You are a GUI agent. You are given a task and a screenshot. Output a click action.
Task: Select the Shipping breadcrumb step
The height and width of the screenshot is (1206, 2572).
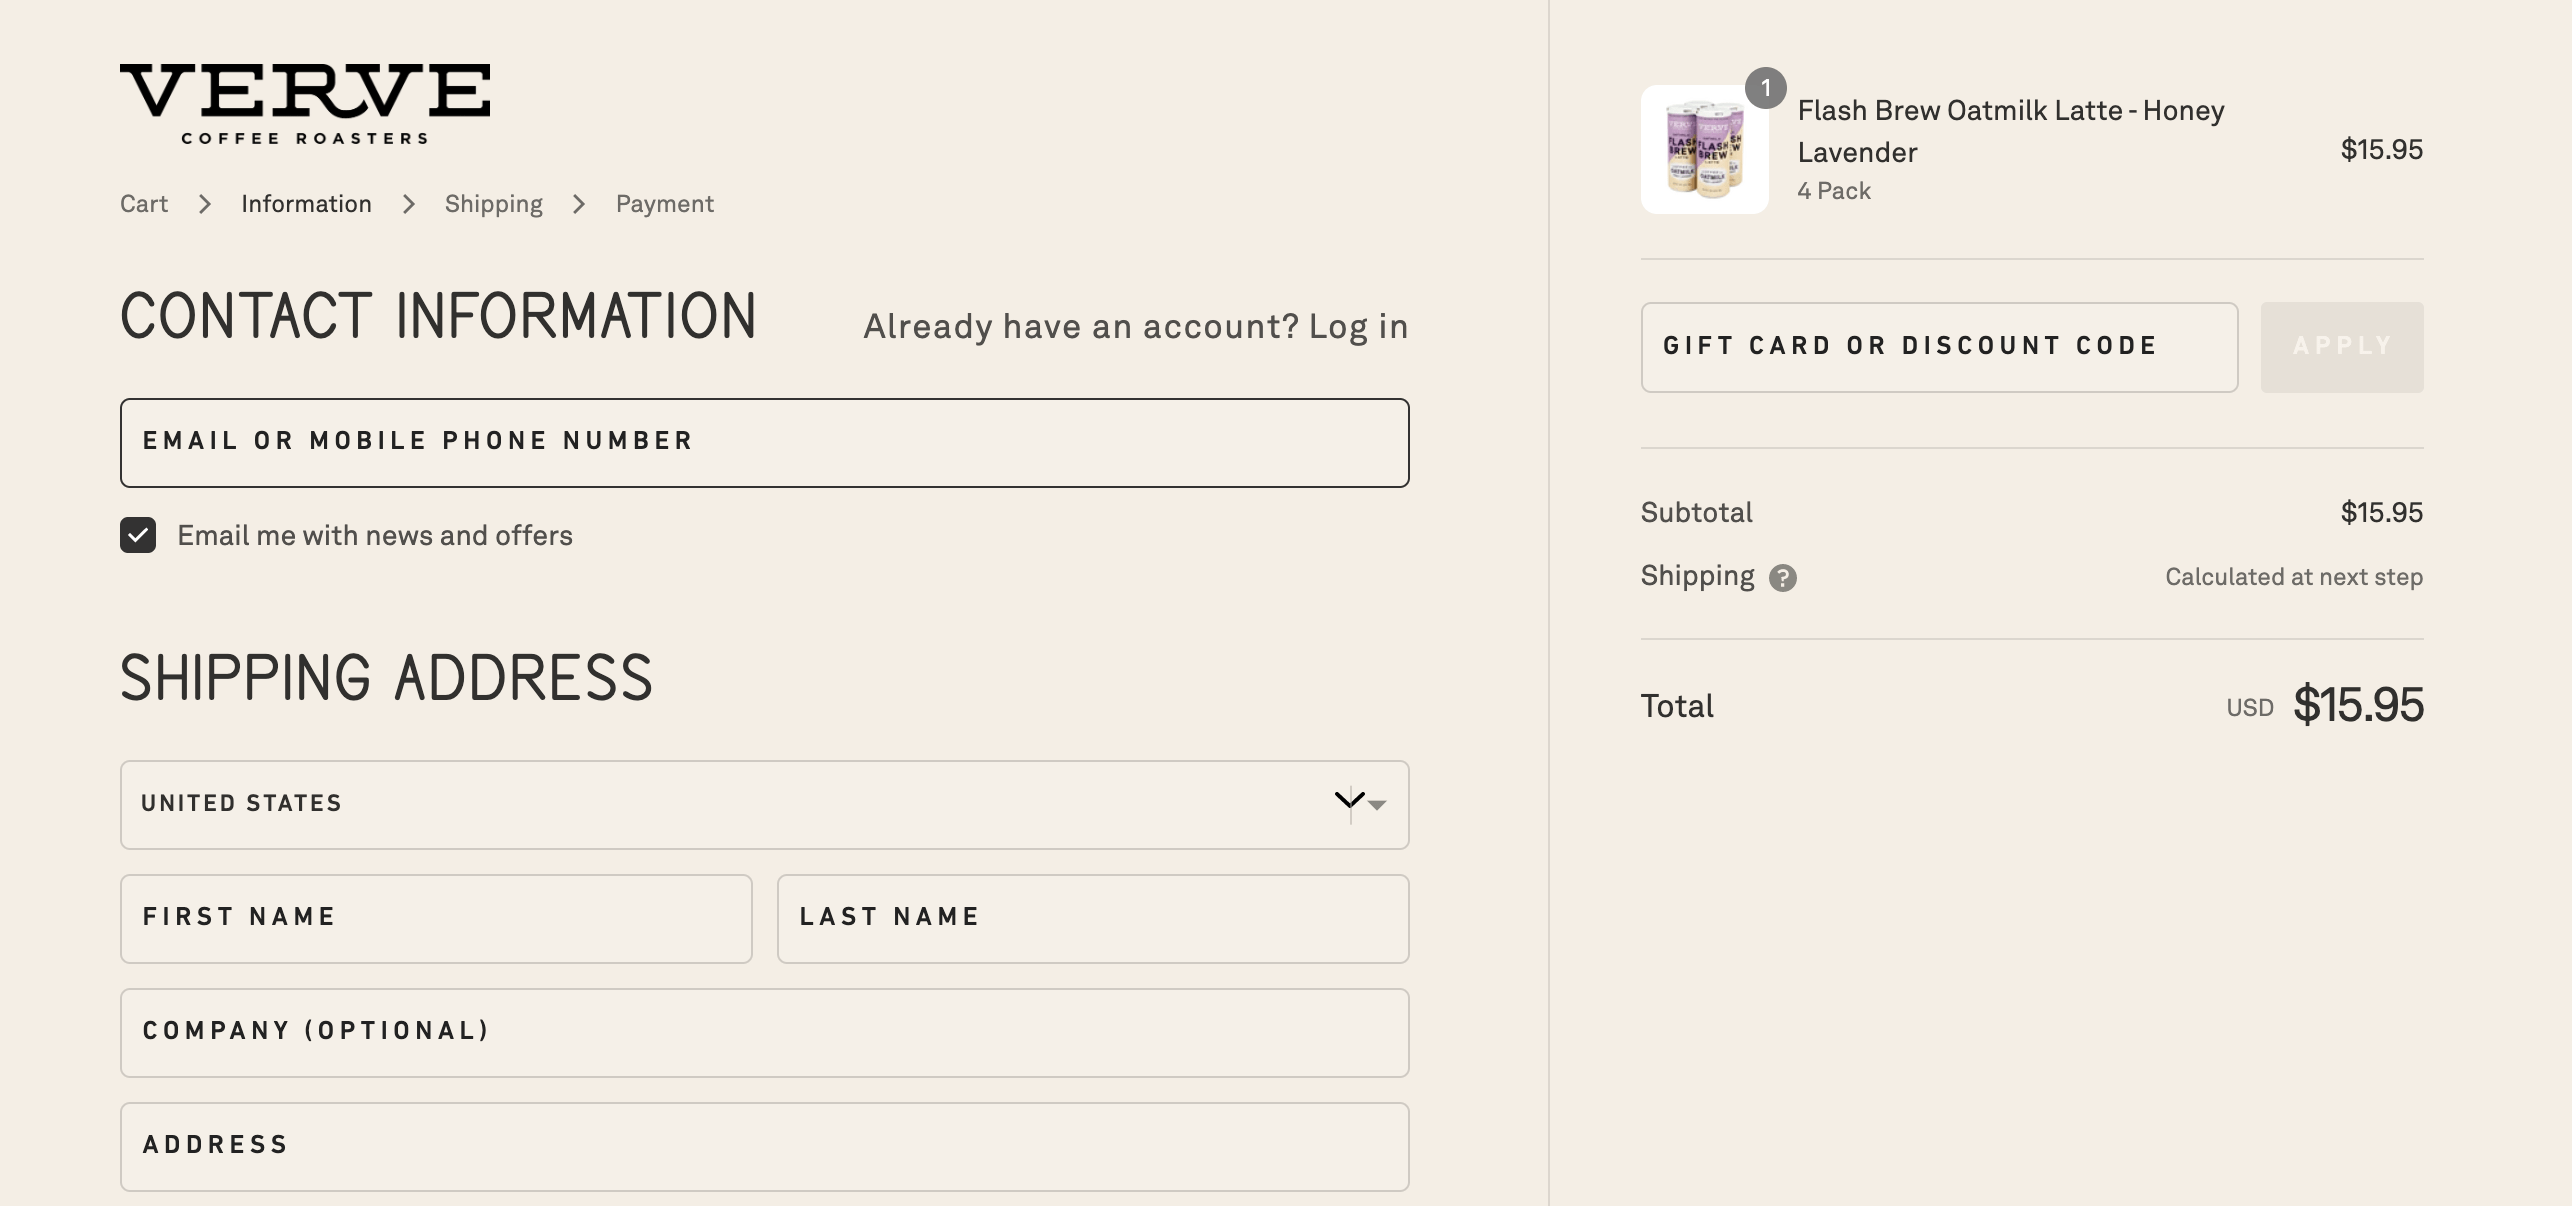pos(494,204)
